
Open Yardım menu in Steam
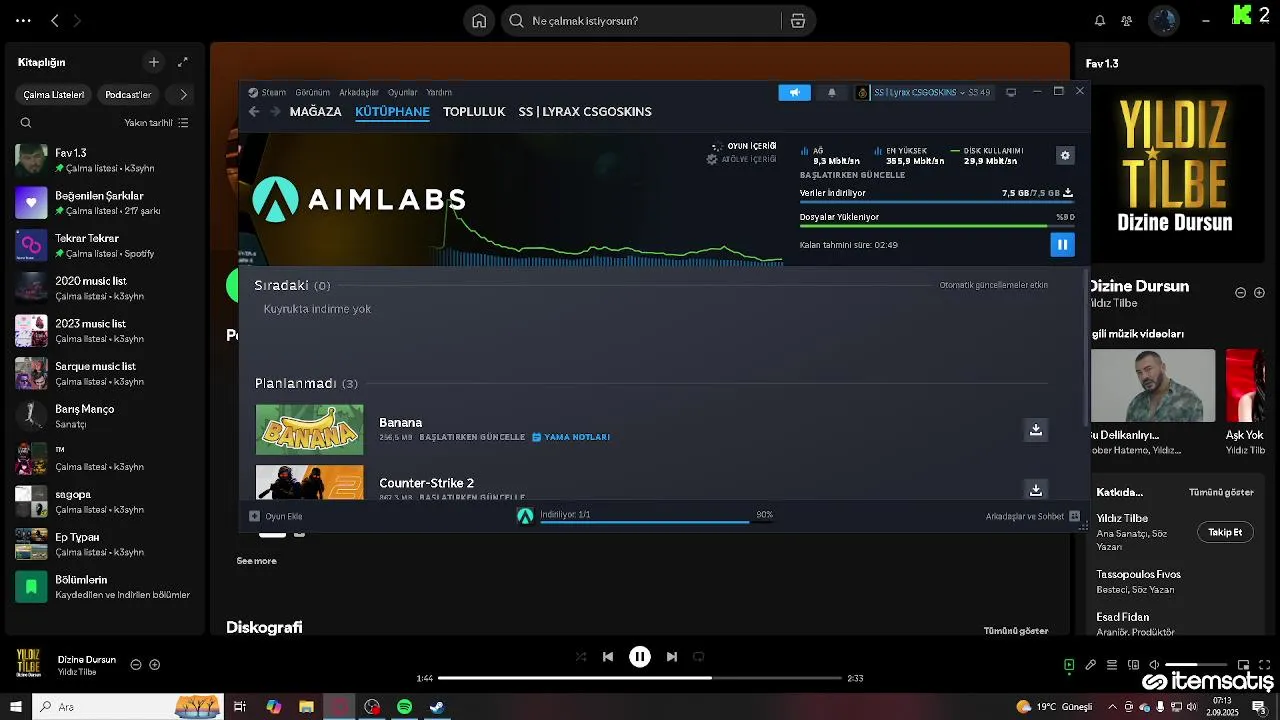pos(439,92)
